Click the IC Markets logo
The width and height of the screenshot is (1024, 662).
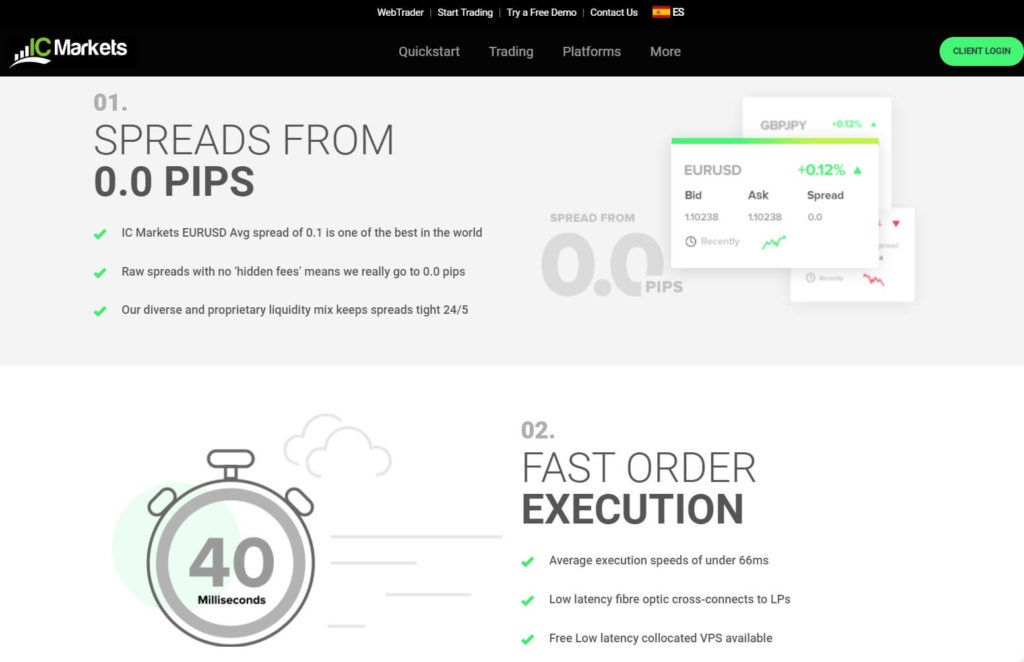69,51
